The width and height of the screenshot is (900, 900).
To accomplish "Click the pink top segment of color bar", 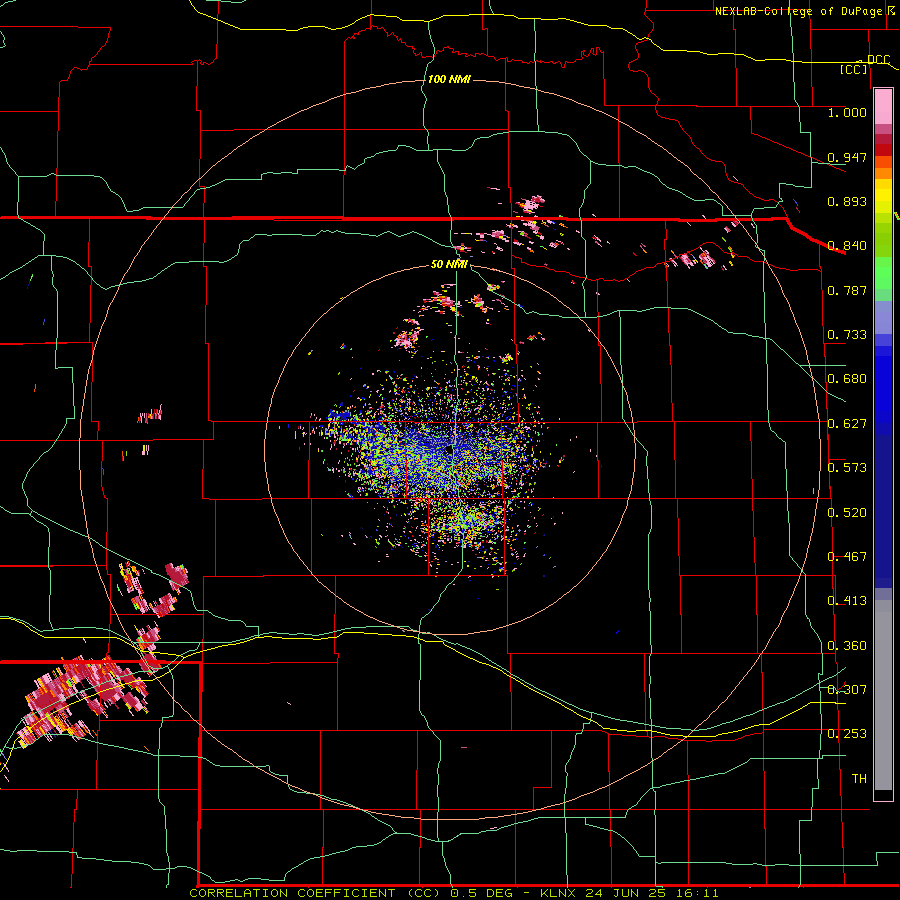I will (x=883, y=106).
